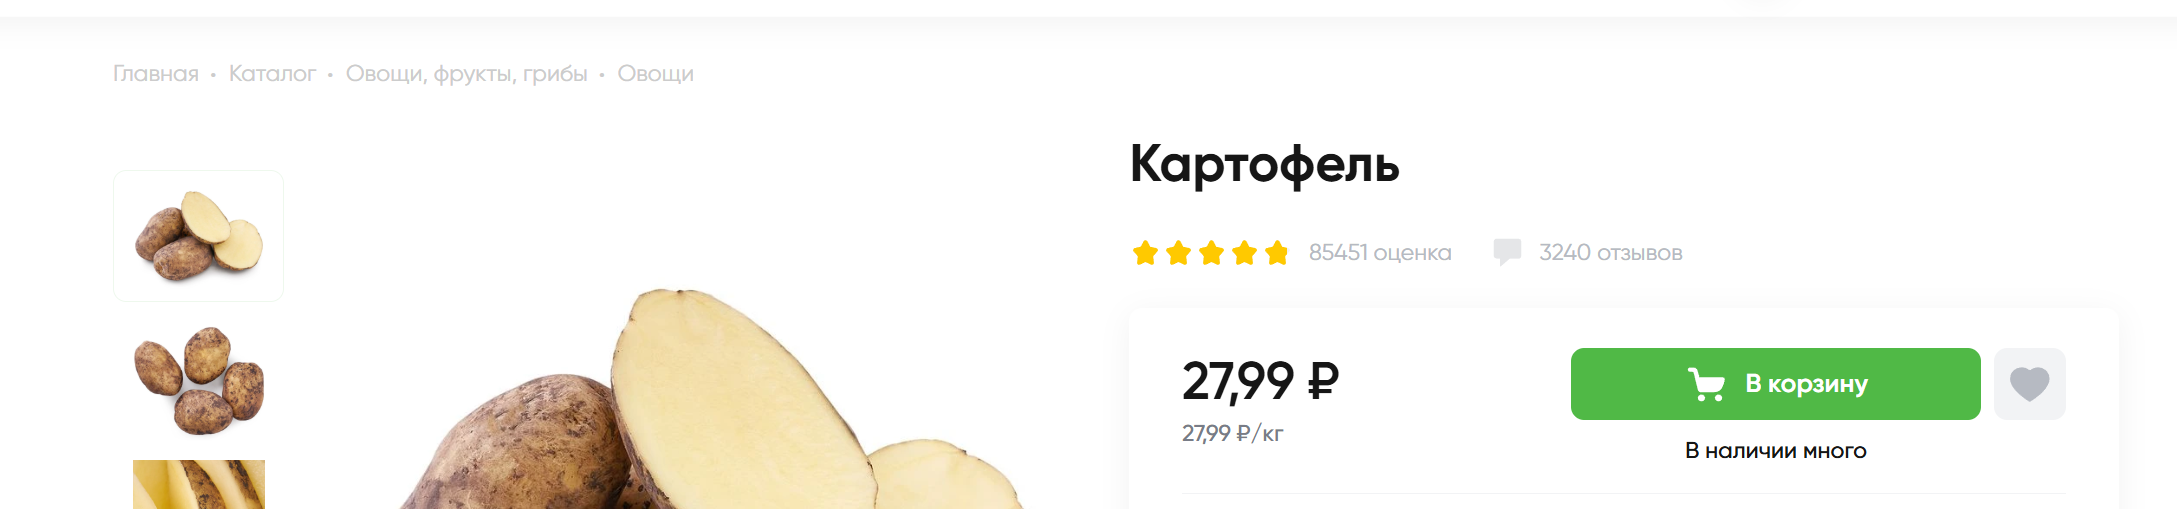Add potato to cart with В корзину
Image resolution: width=2177 pixels, height=509 pixels.
1775,384
